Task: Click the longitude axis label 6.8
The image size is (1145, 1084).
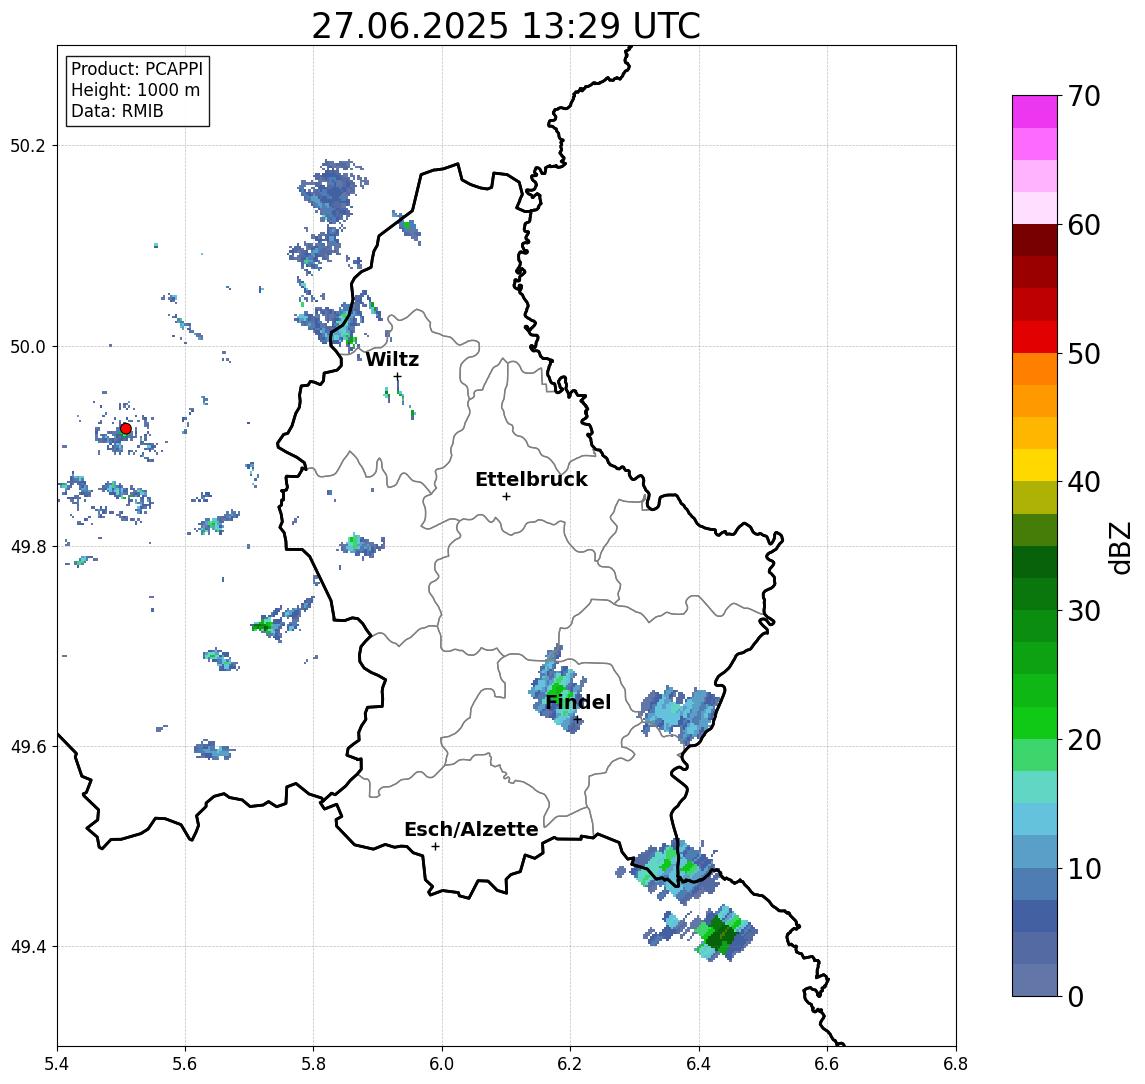Action: [956, 1064]
